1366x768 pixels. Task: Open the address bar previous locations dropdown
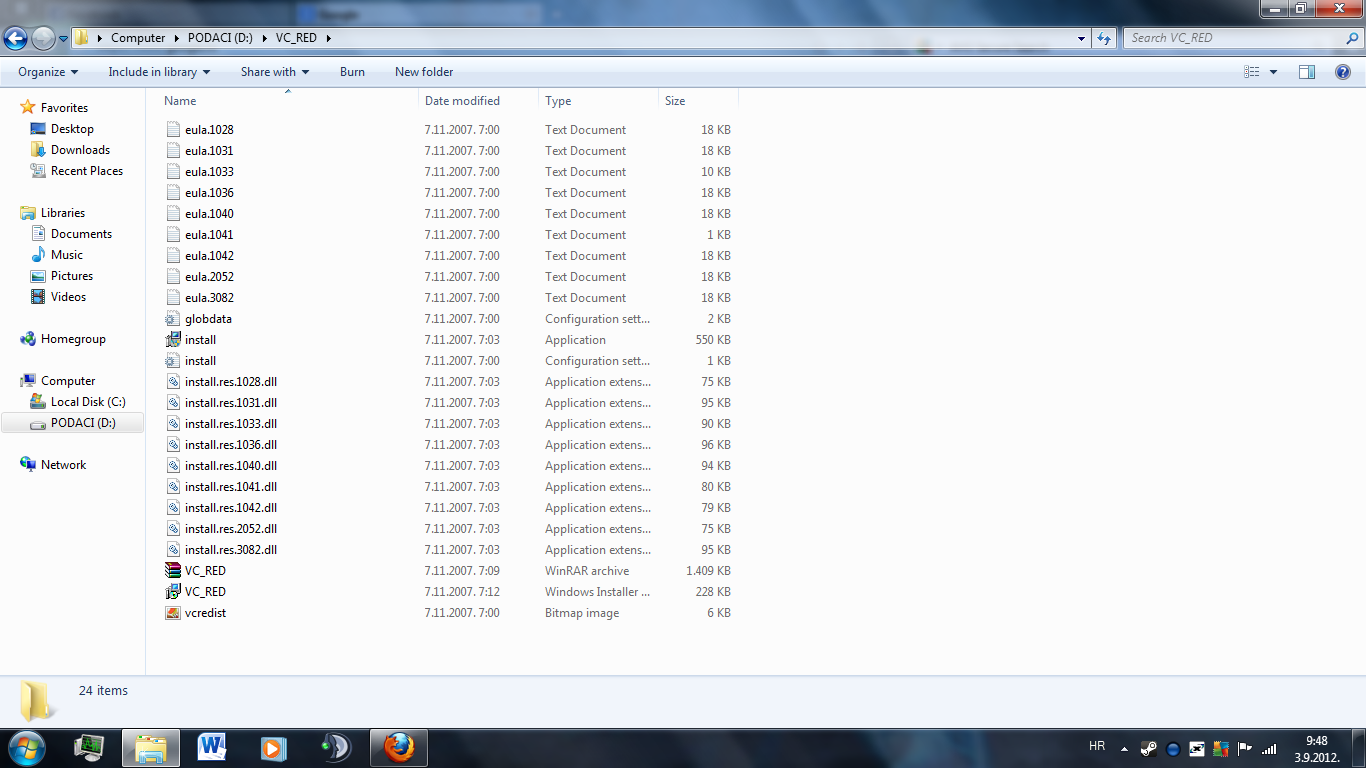point(1082,38)
